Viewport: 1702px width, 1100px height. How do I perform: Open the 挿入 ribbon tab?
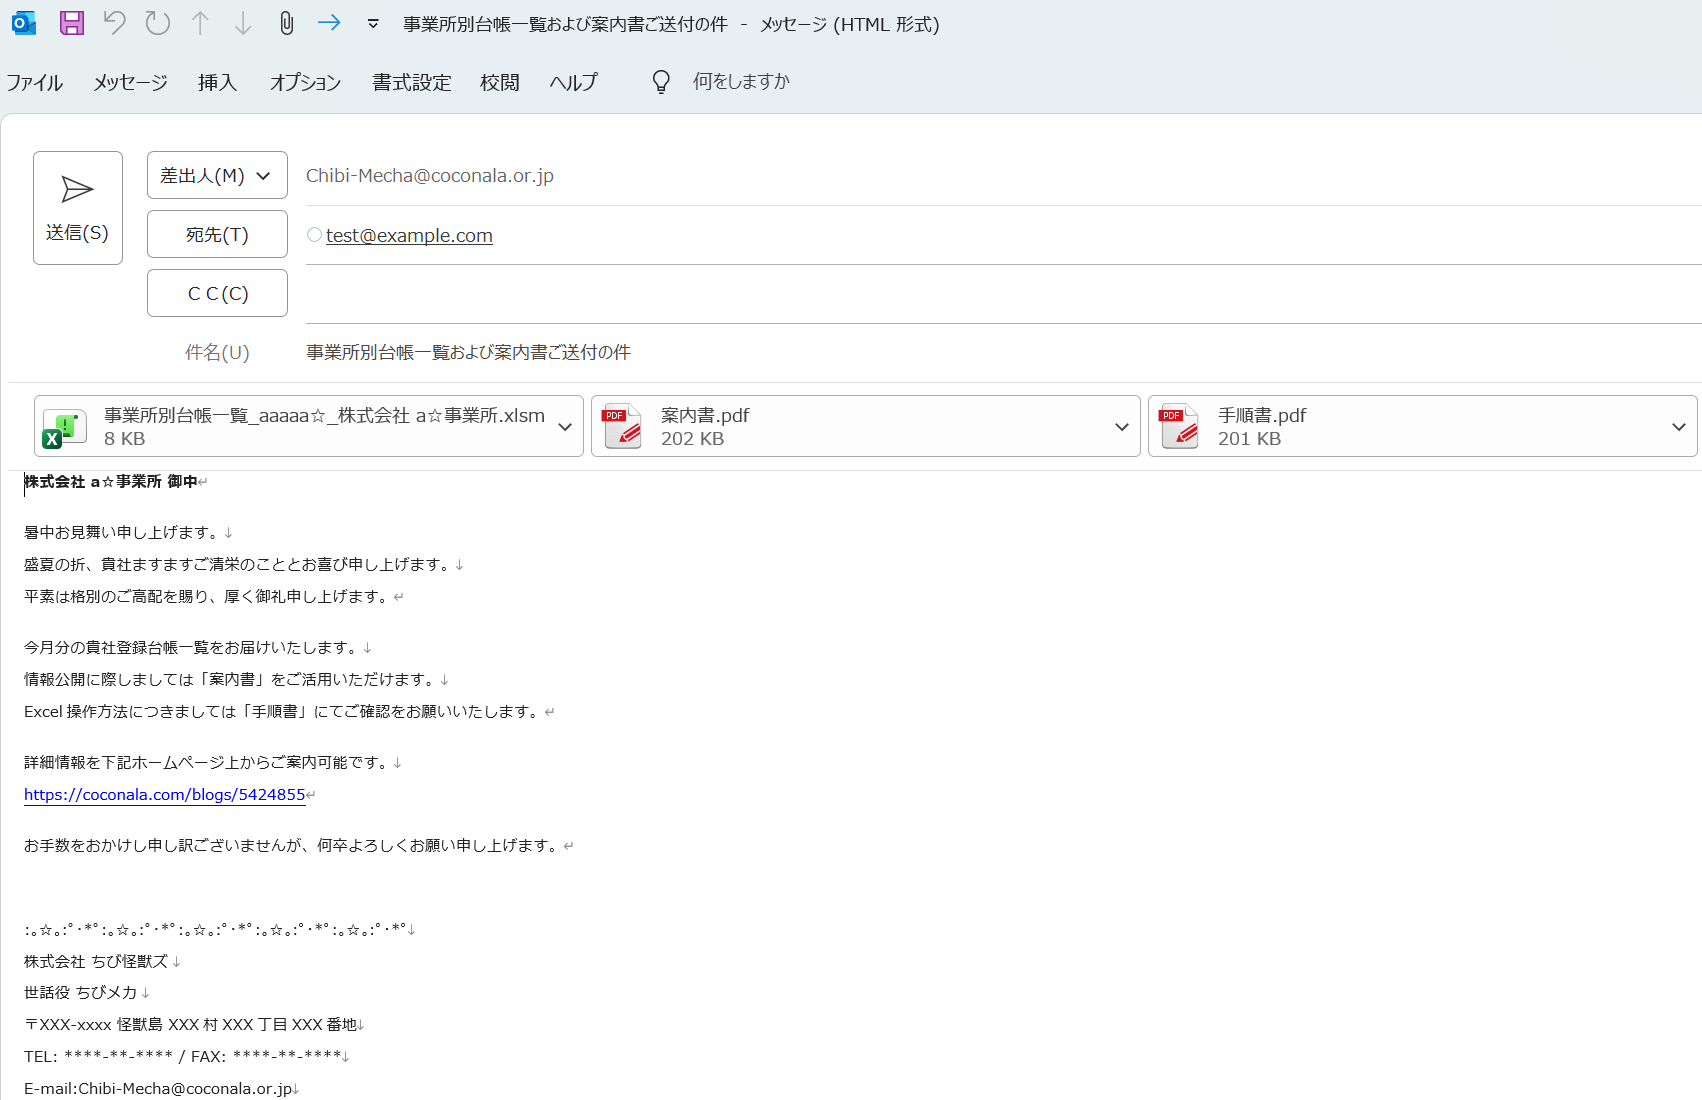click(217, 82)
